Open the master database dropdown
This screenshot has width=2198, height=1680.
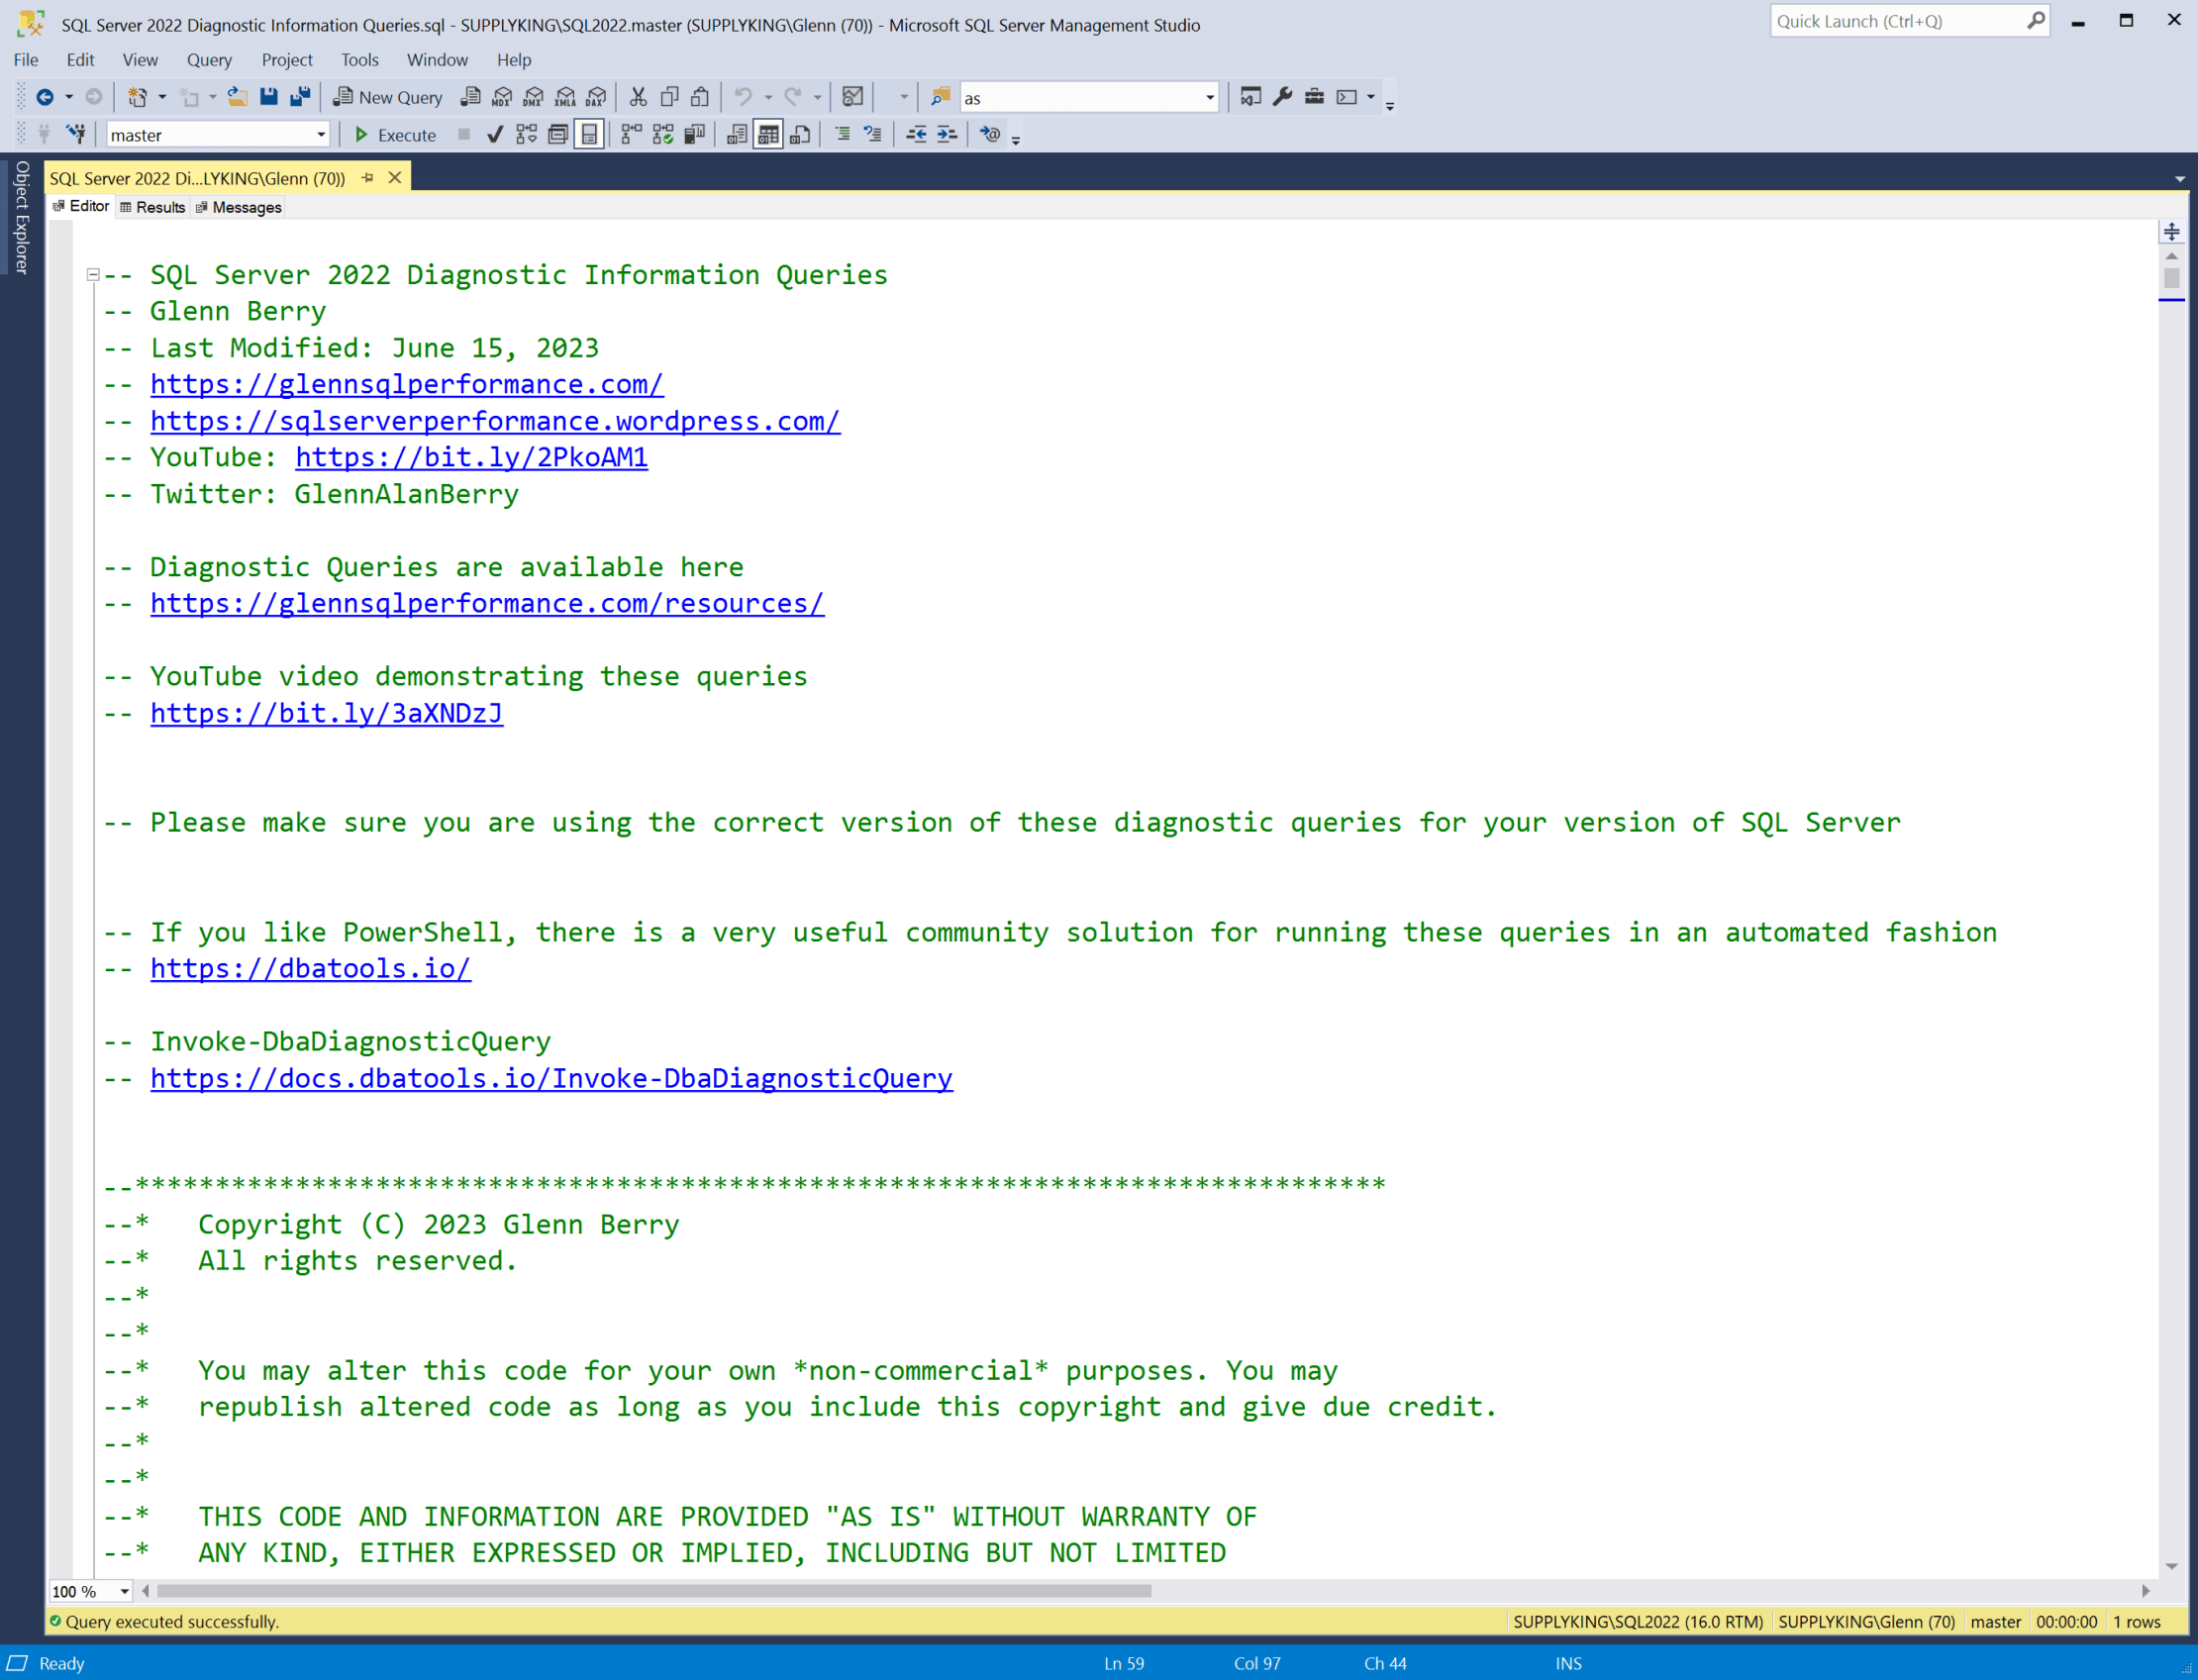[x=321, y=134]
